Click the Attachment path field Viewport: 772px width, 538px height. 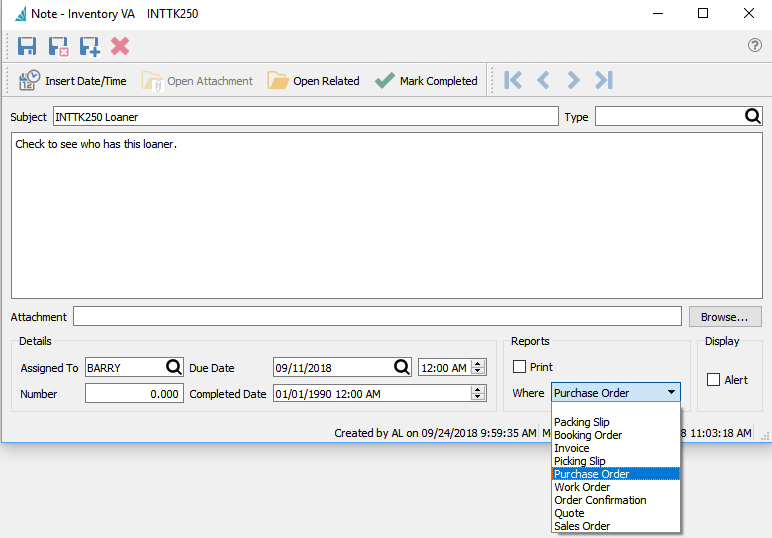pyautogui.click(x=378, y=316)
